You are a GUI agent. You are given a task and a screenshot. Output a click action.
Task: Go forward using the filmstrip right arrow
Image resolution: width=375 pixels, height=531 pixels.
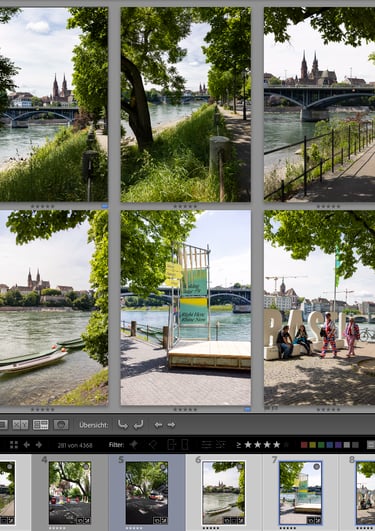coord(39,445)
